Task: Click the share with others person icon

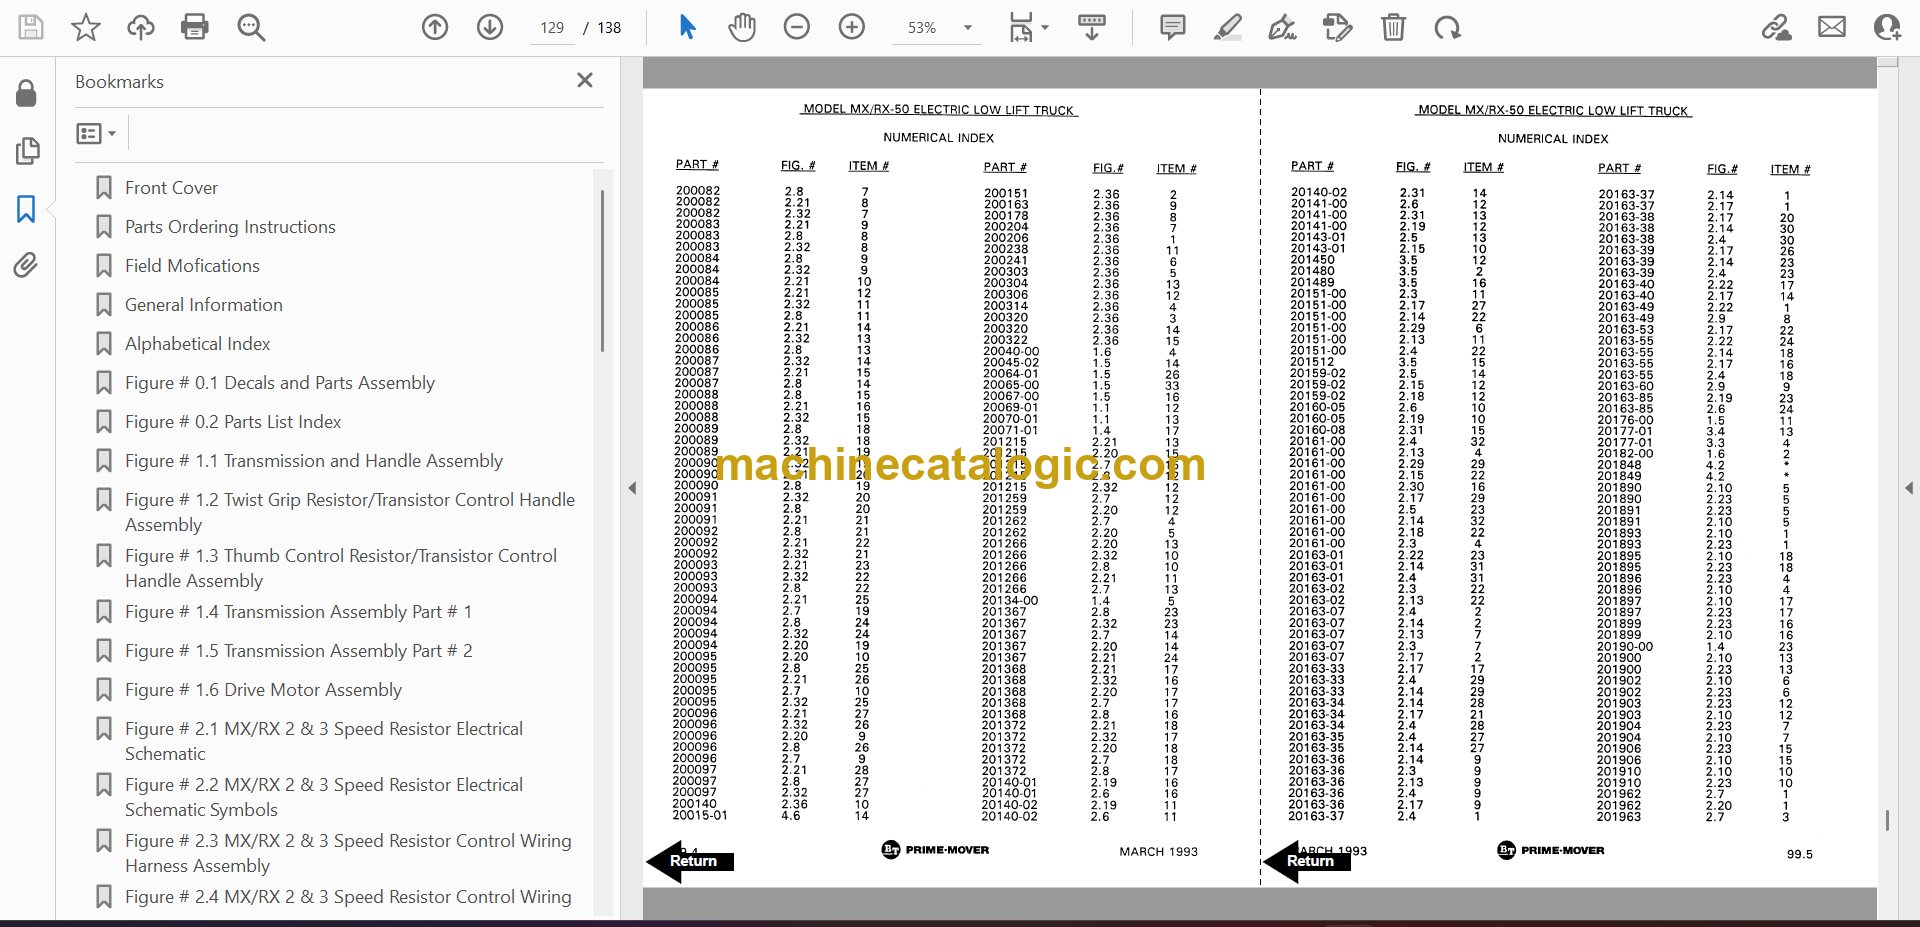Action: click(1887, 27)
